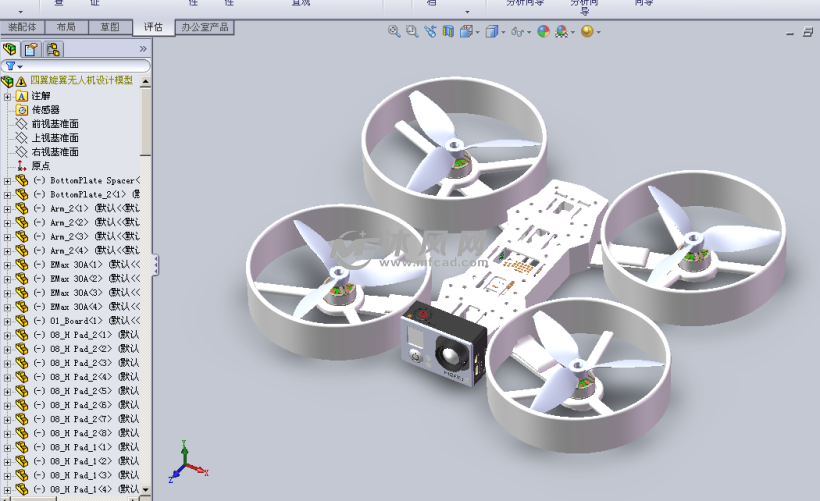Expand the Arm_2<1> component node
The height and width of the screenshot is (501, 820).
tap(7, 209)
